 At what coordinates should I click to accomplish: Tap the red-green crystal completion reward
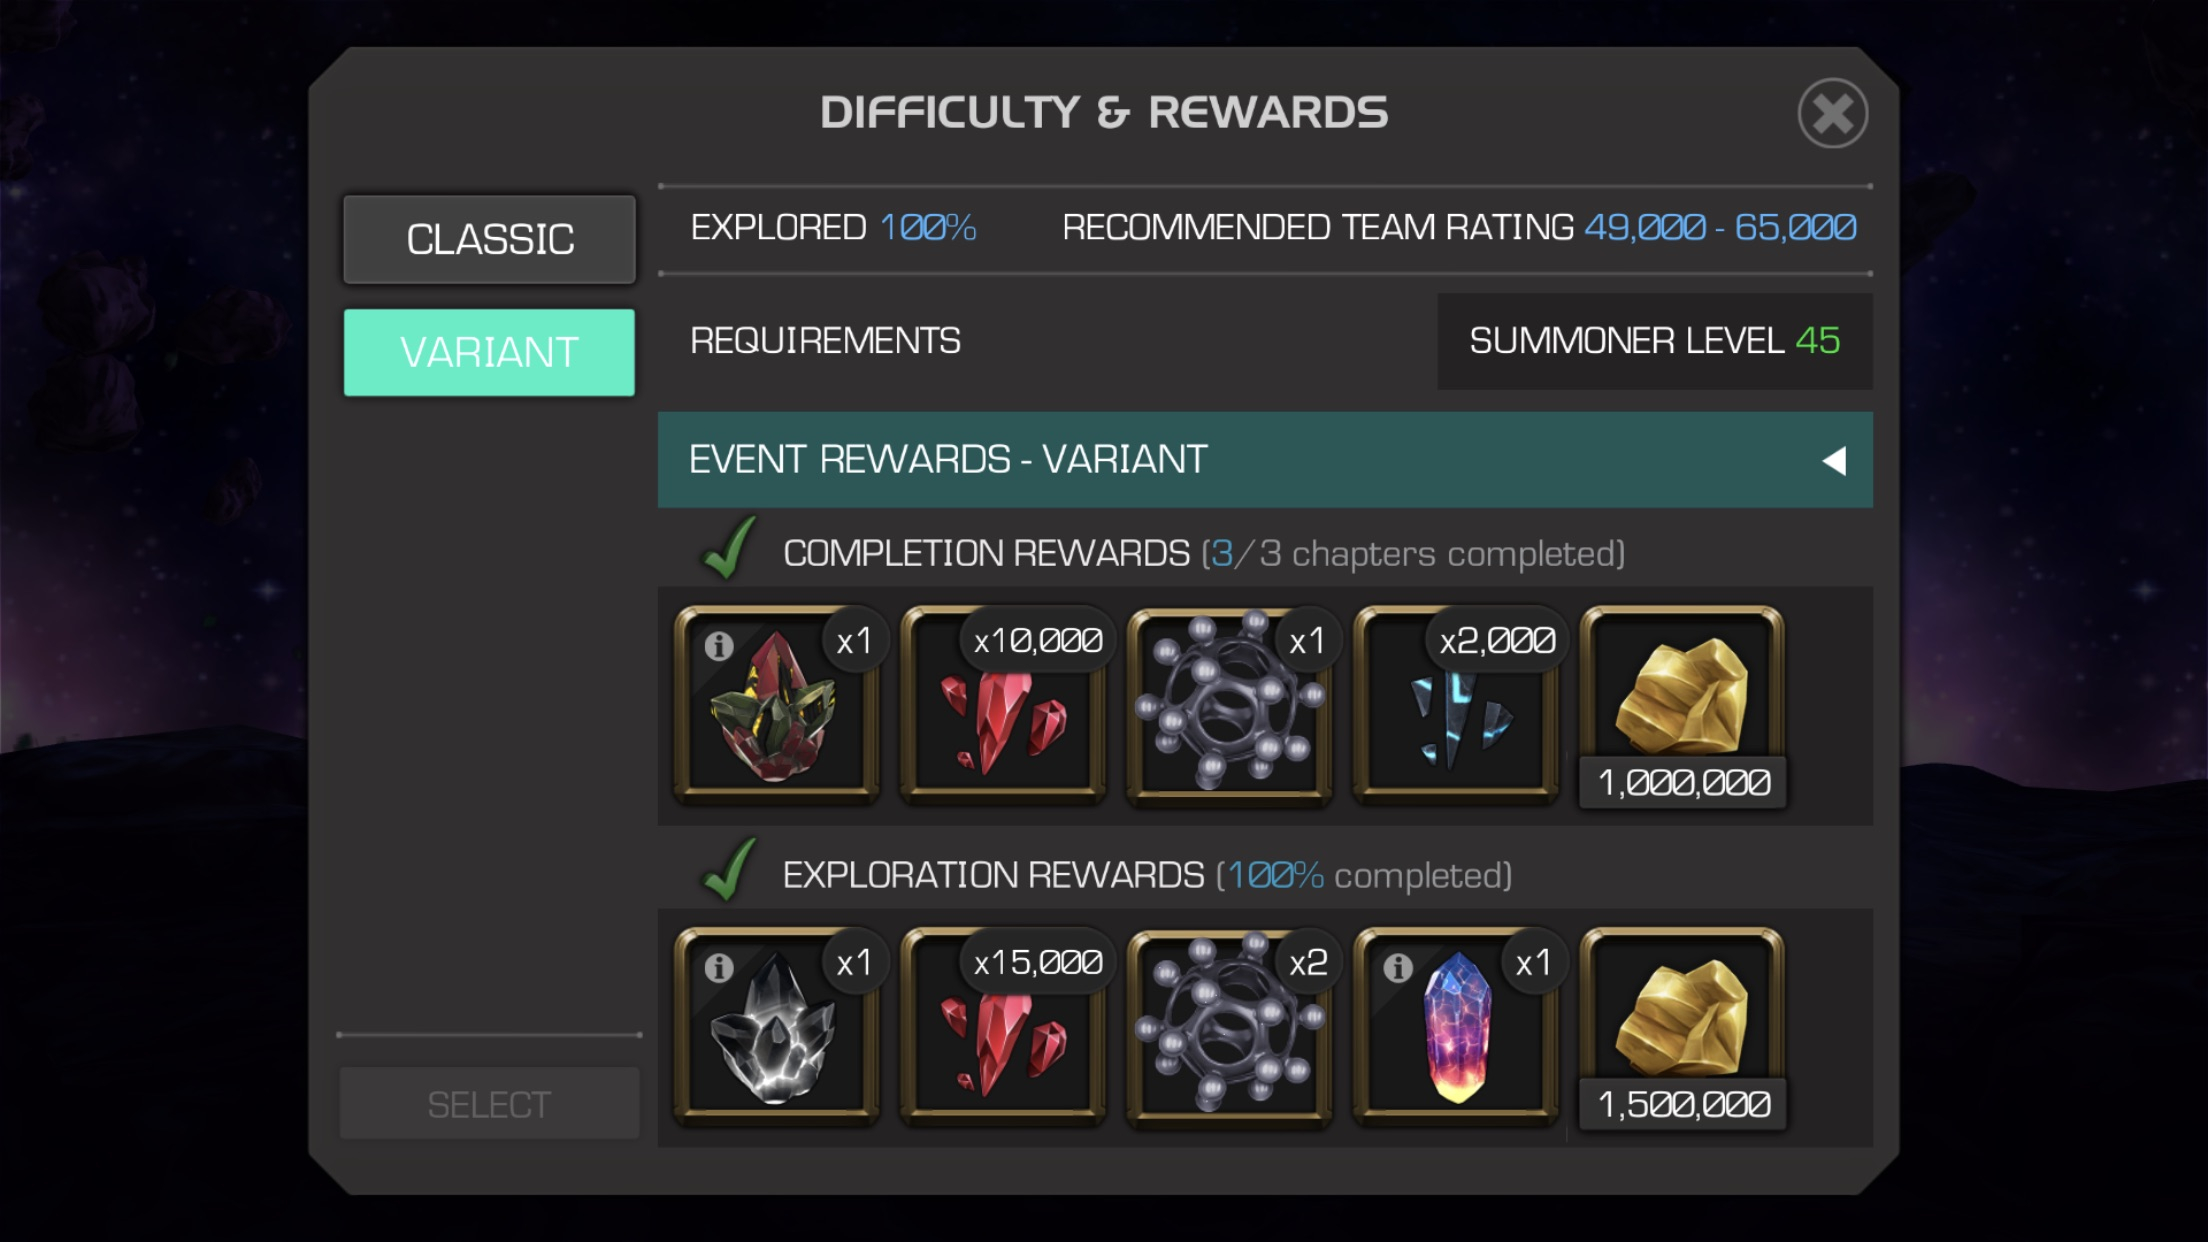click(x=777, y=706)
